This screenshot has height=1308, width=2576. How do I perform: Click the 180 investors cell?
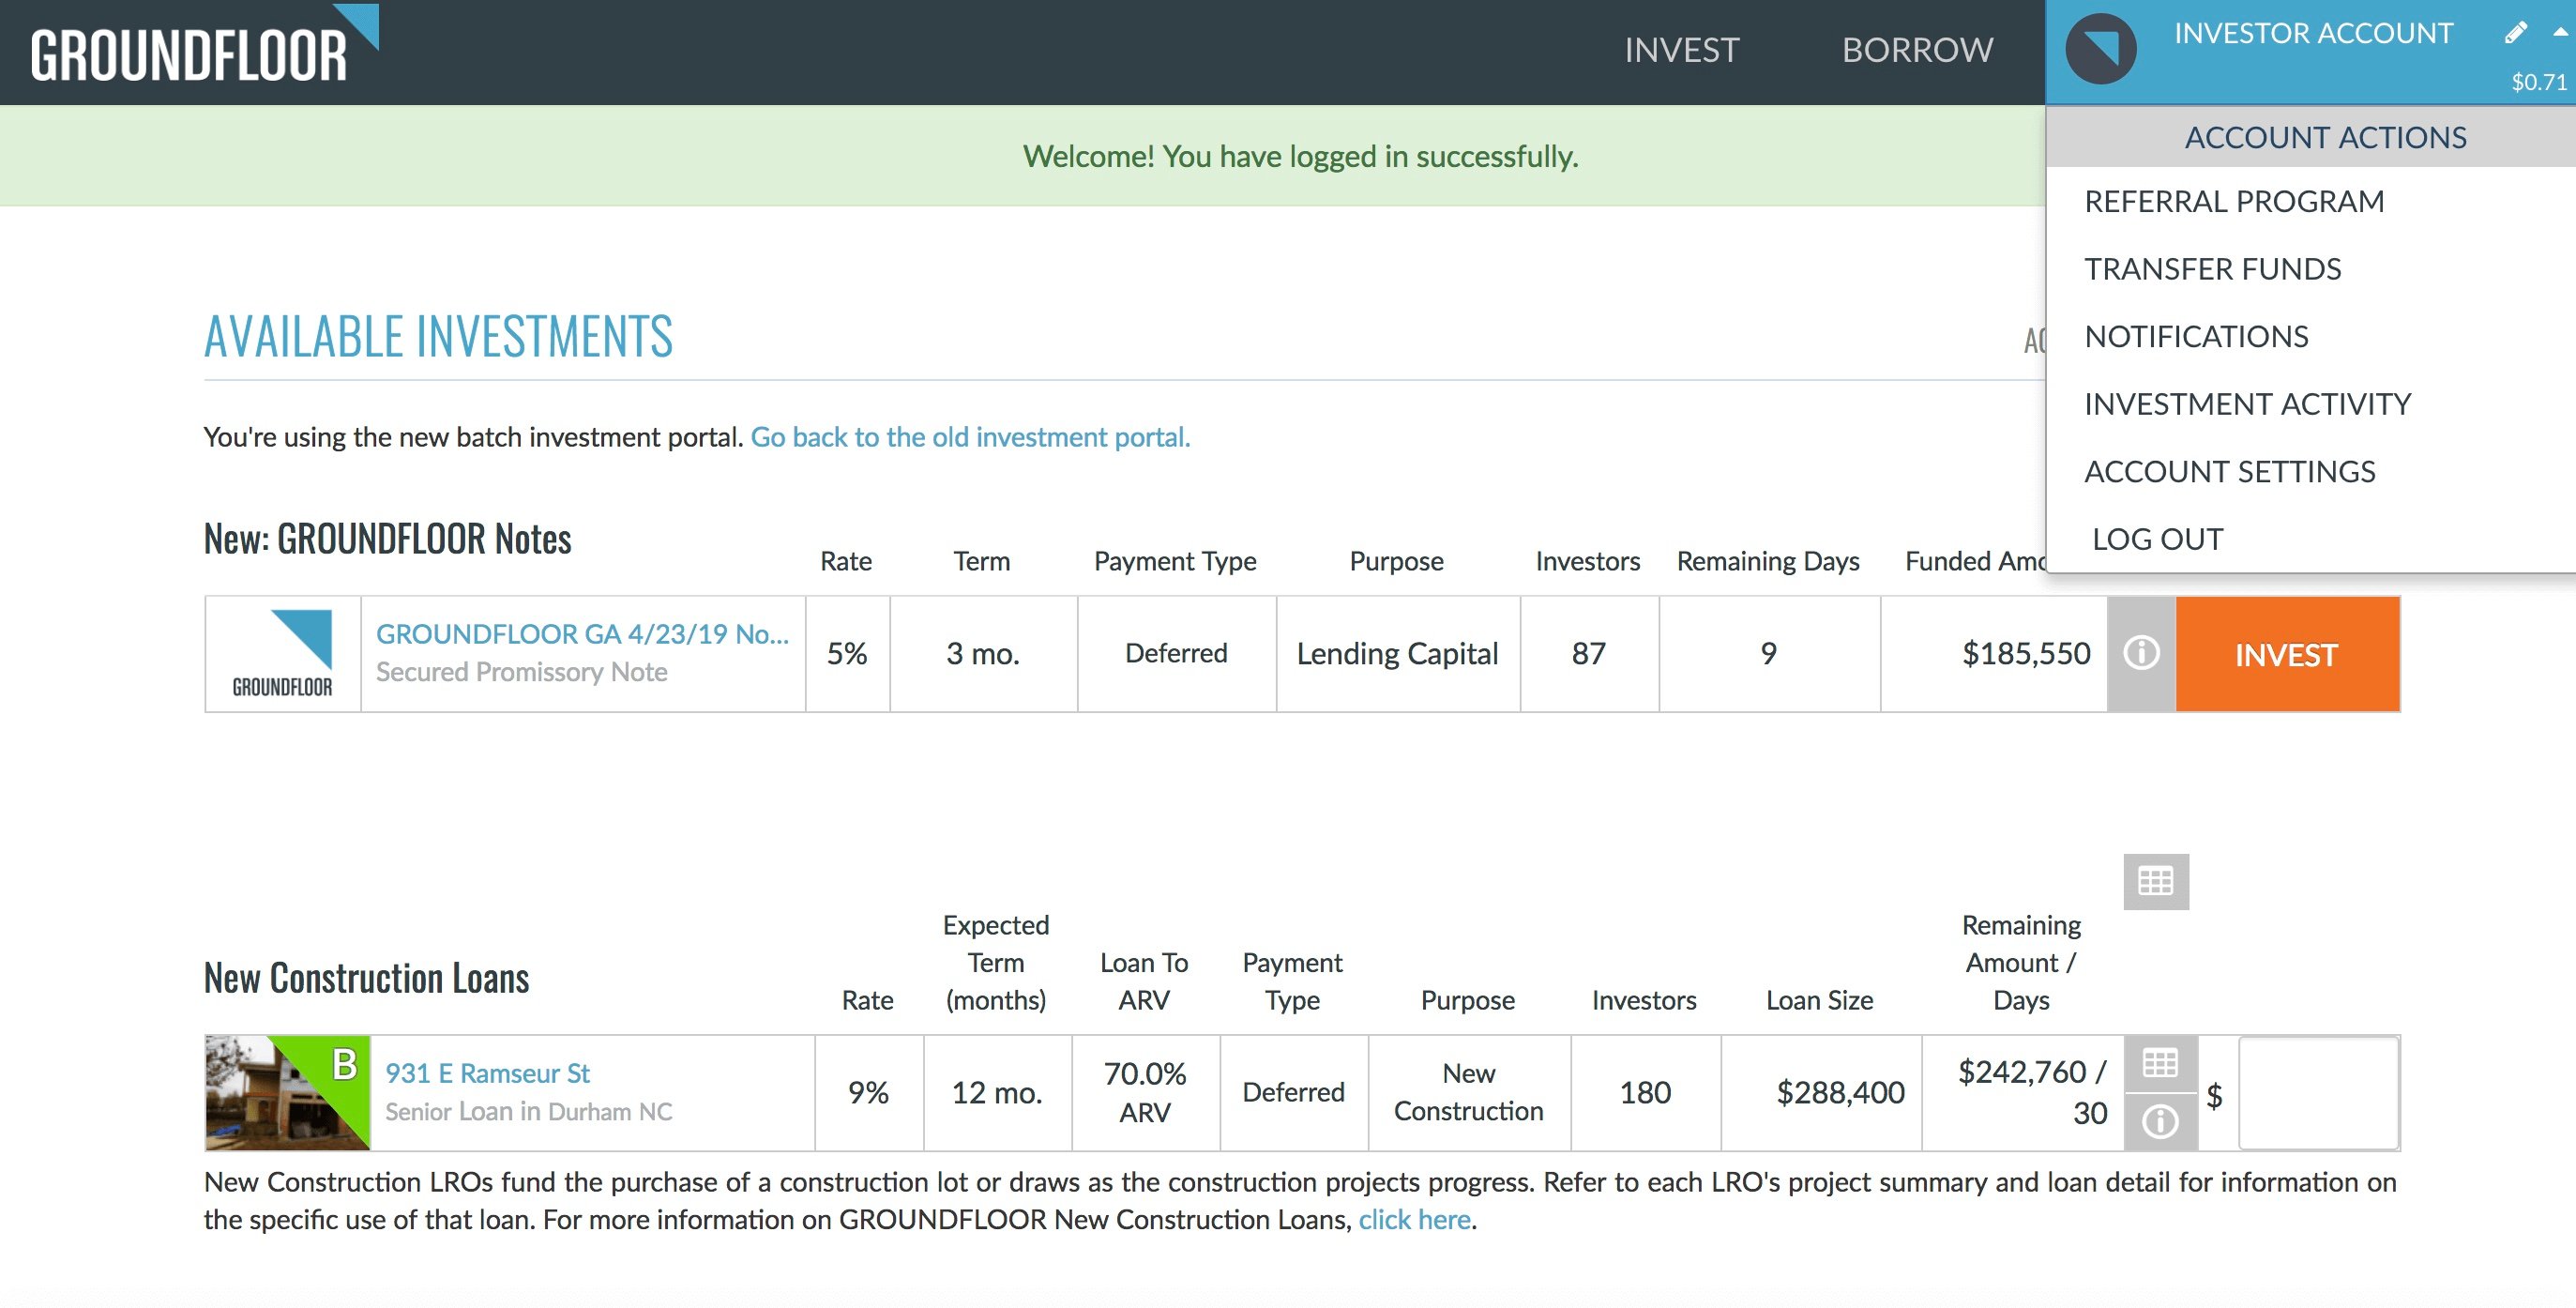click(1645, 1093)
